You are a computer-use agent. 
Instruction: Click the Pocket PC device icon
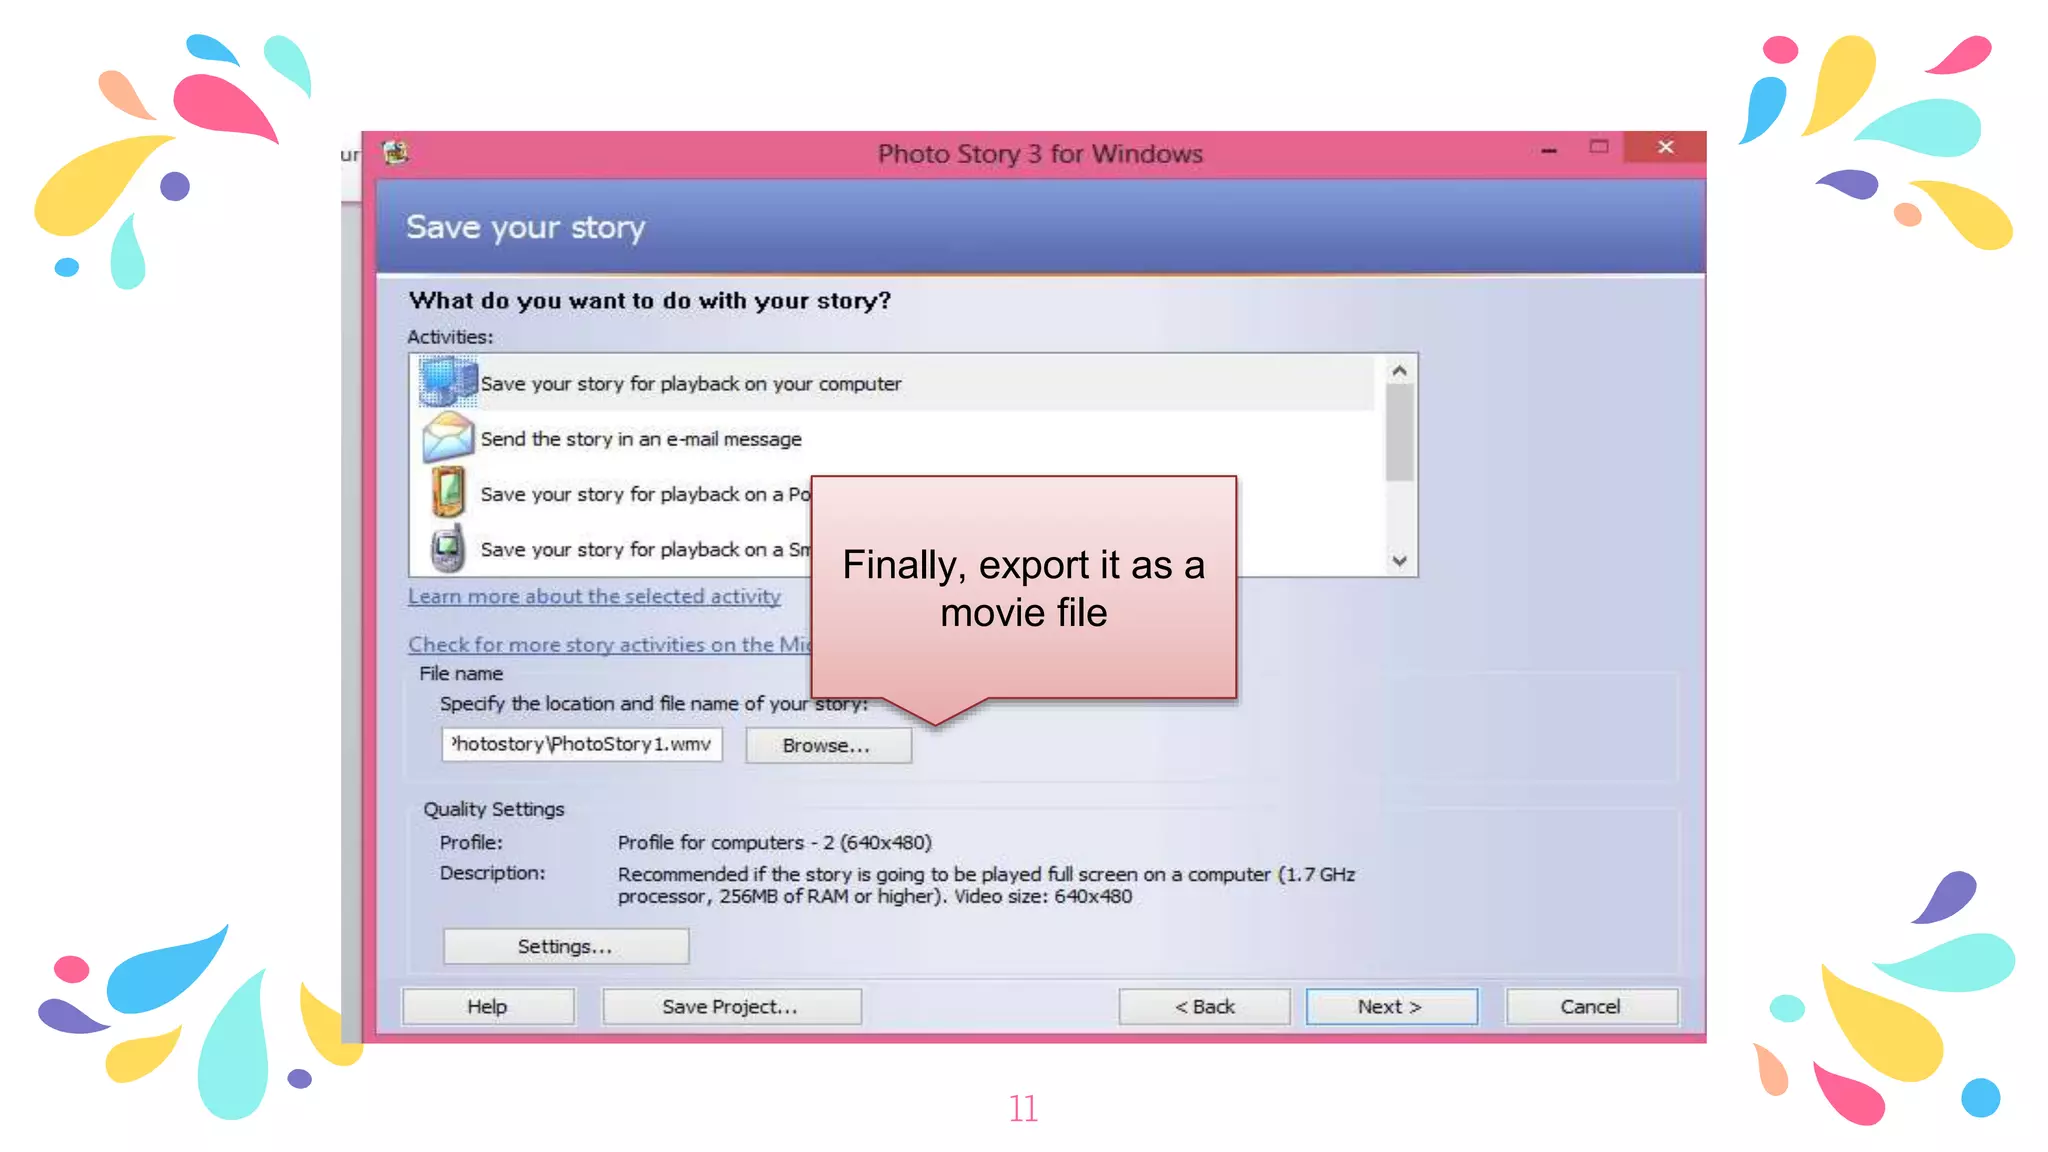[448, 492]
